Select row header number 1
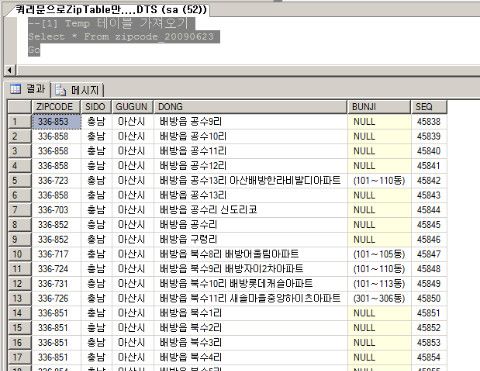This screenshot has width=480, height=371. click(x=19, y=122)
